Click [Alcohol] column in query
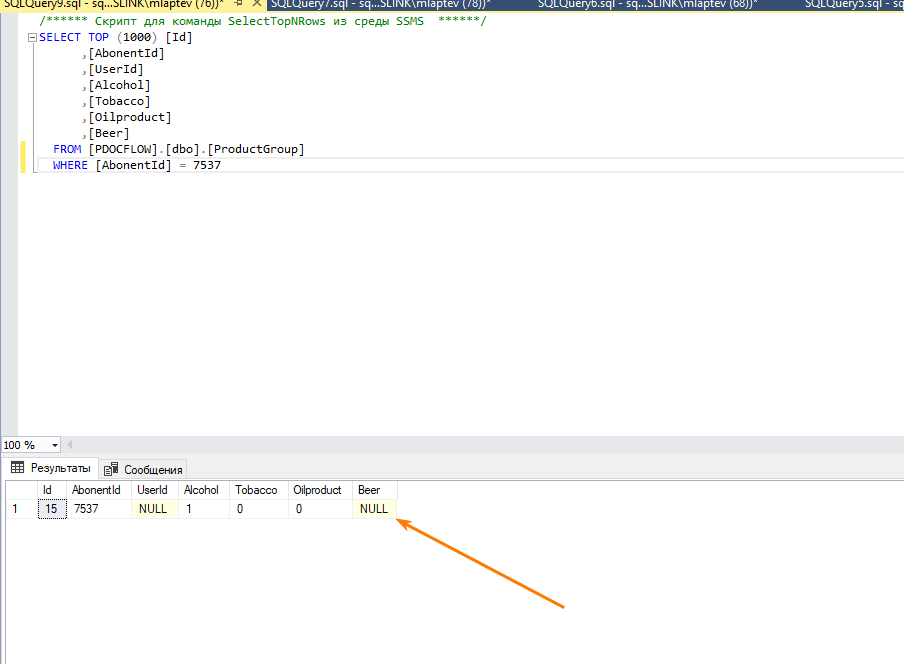The image size is (904, 664). coord(119,85)
